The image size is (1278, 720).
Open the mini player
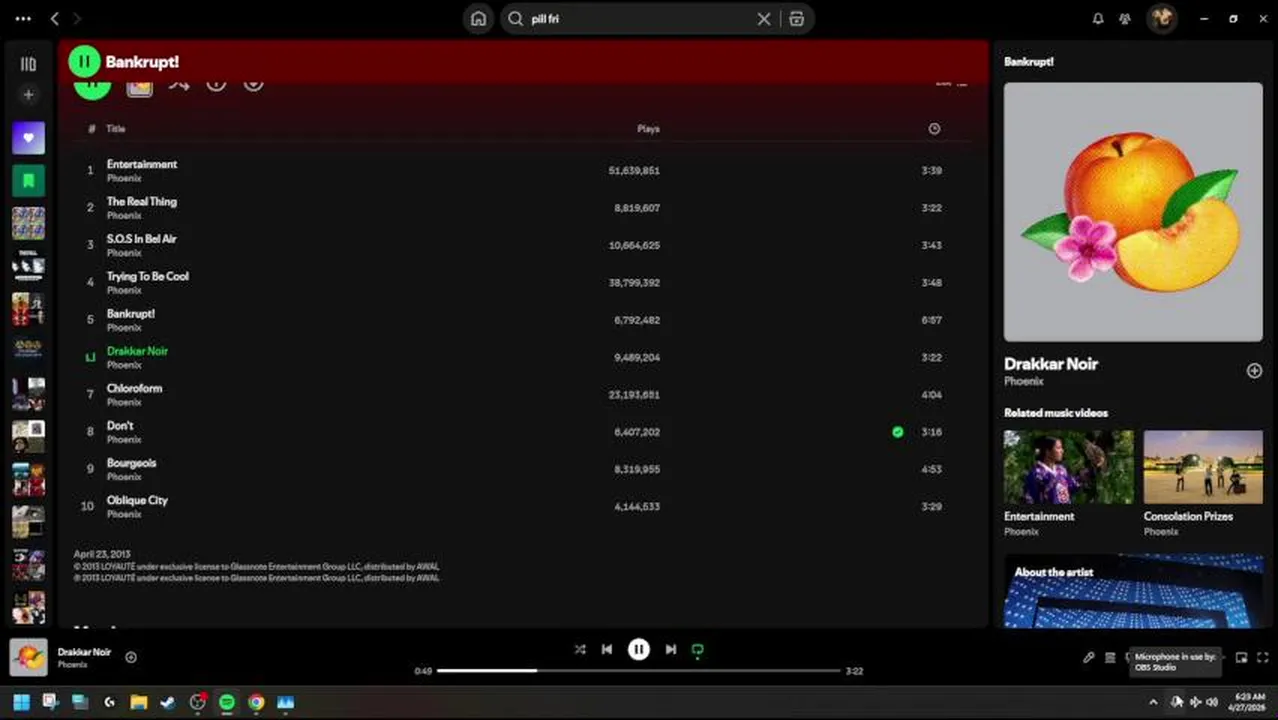(1241, 657)
